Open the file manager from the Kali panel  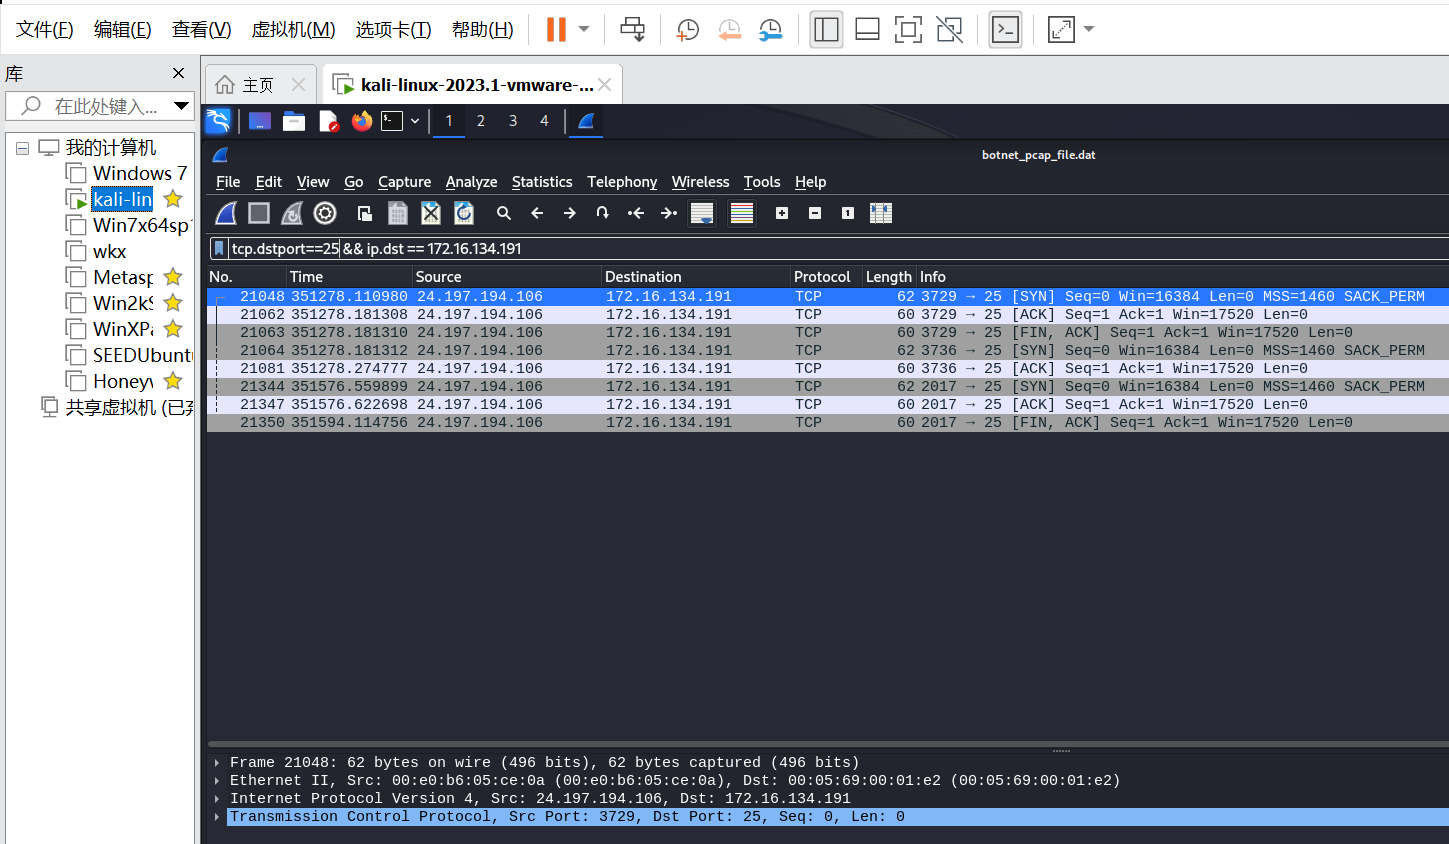(x=294, y=121)
